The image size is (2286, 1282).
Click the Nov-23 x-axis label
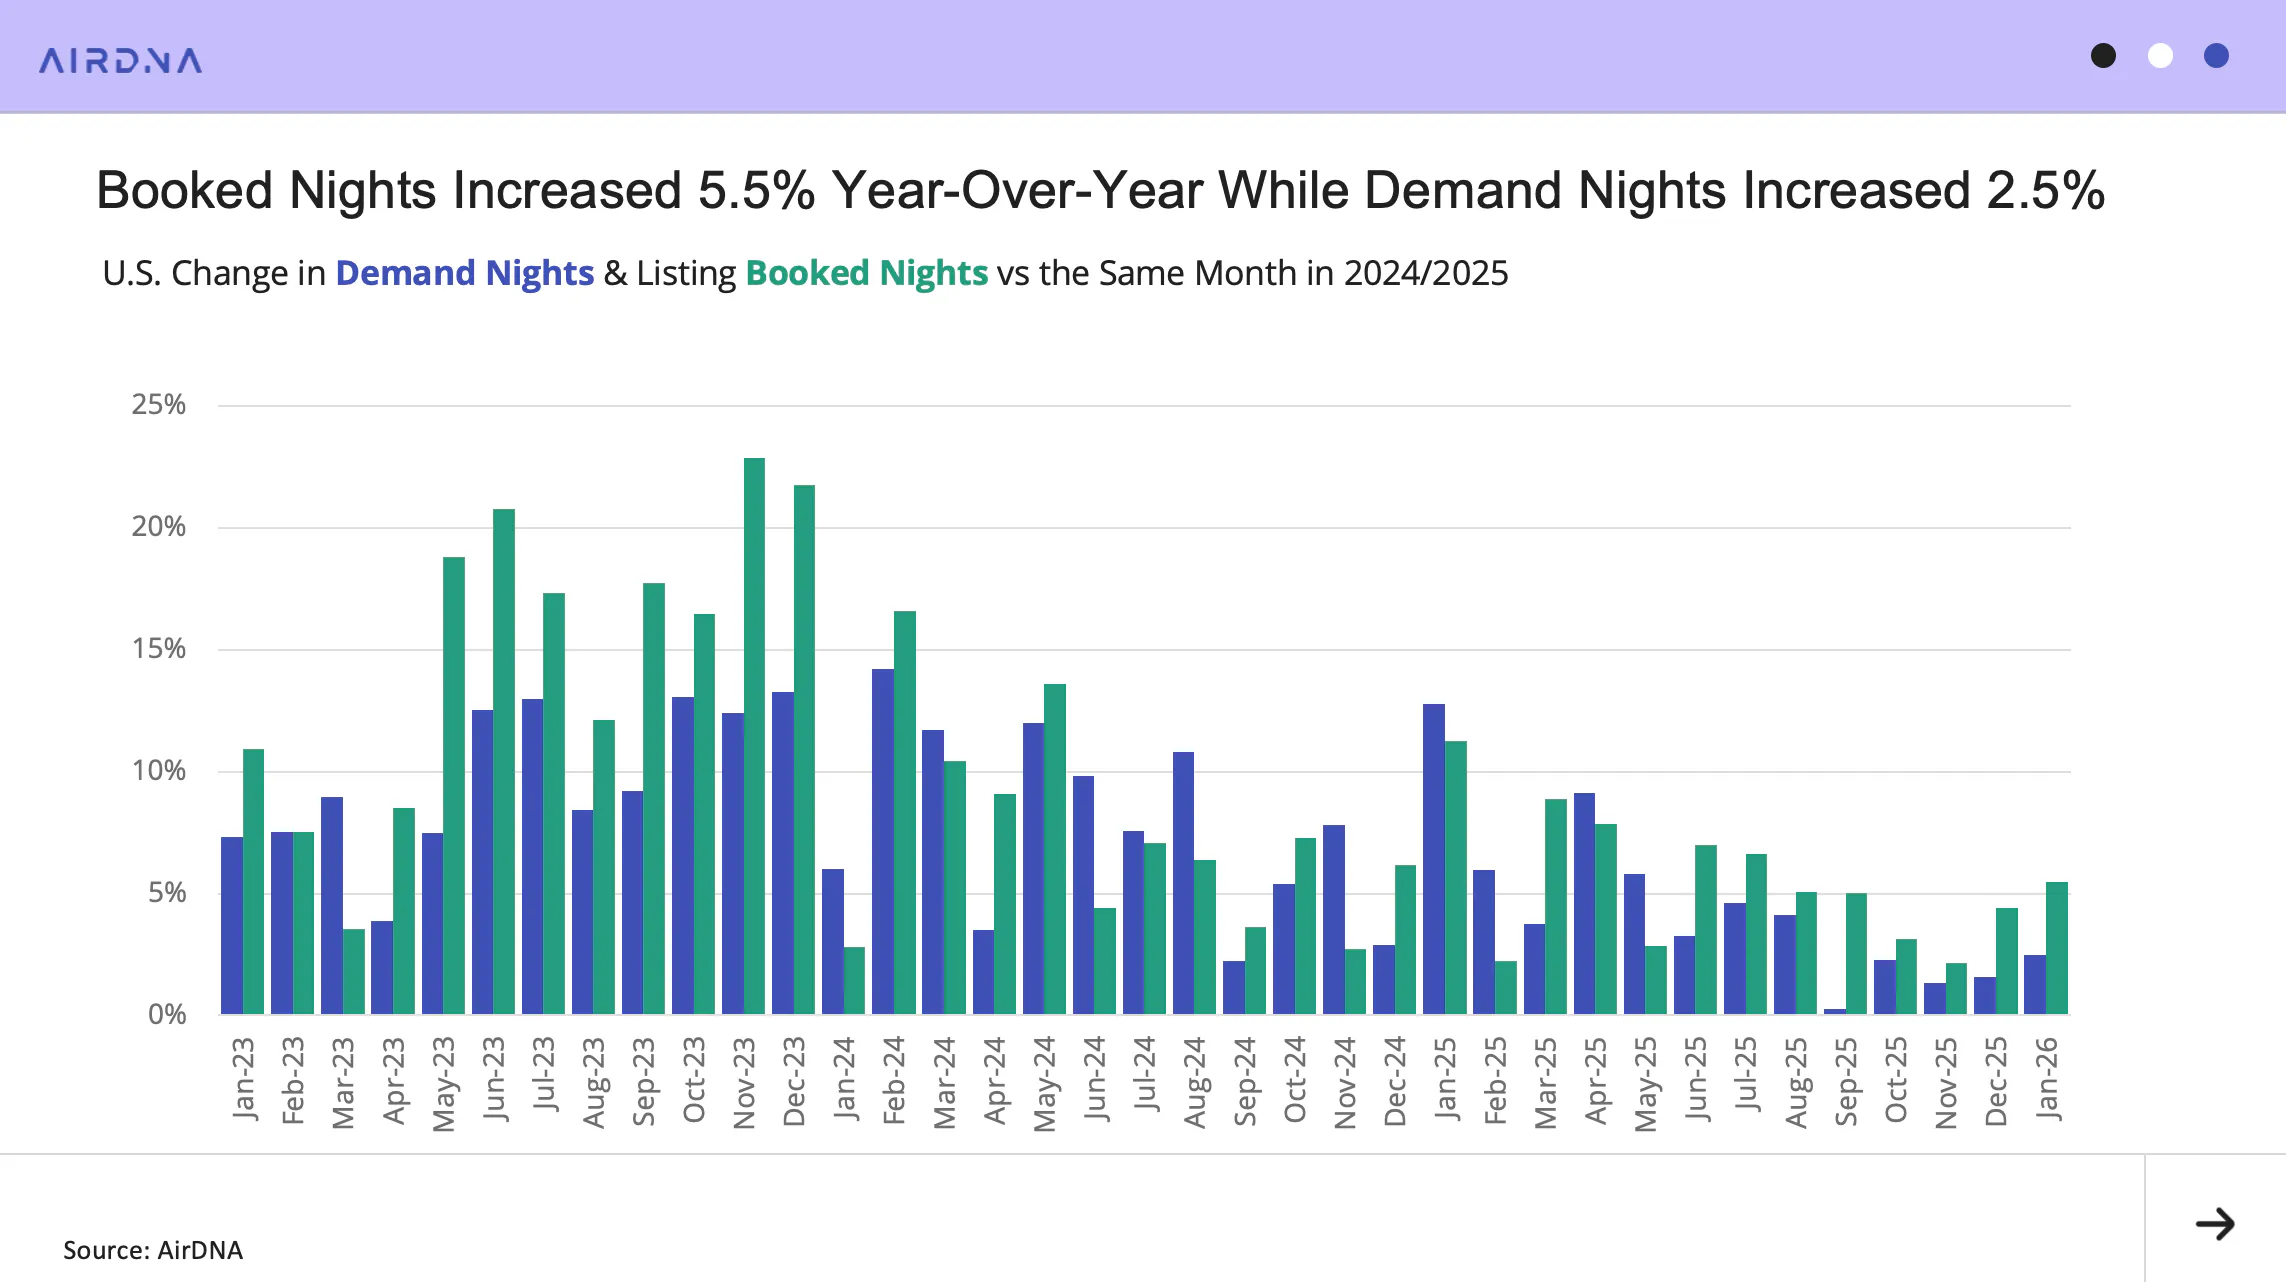click(x=743, y=1083)
